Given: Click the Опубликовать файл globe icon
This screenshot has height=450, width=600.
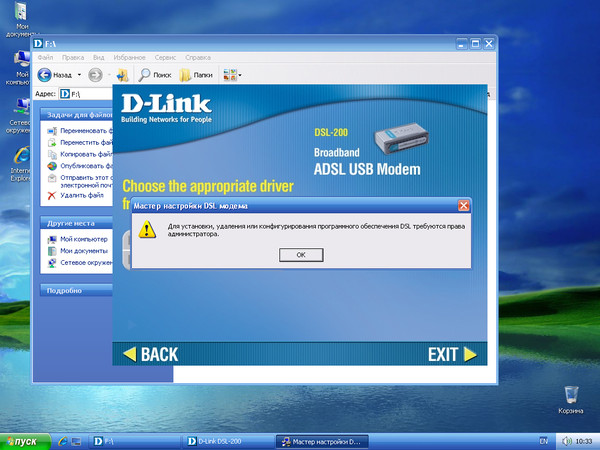Looking at the screenshot, I should coord(52,166).
